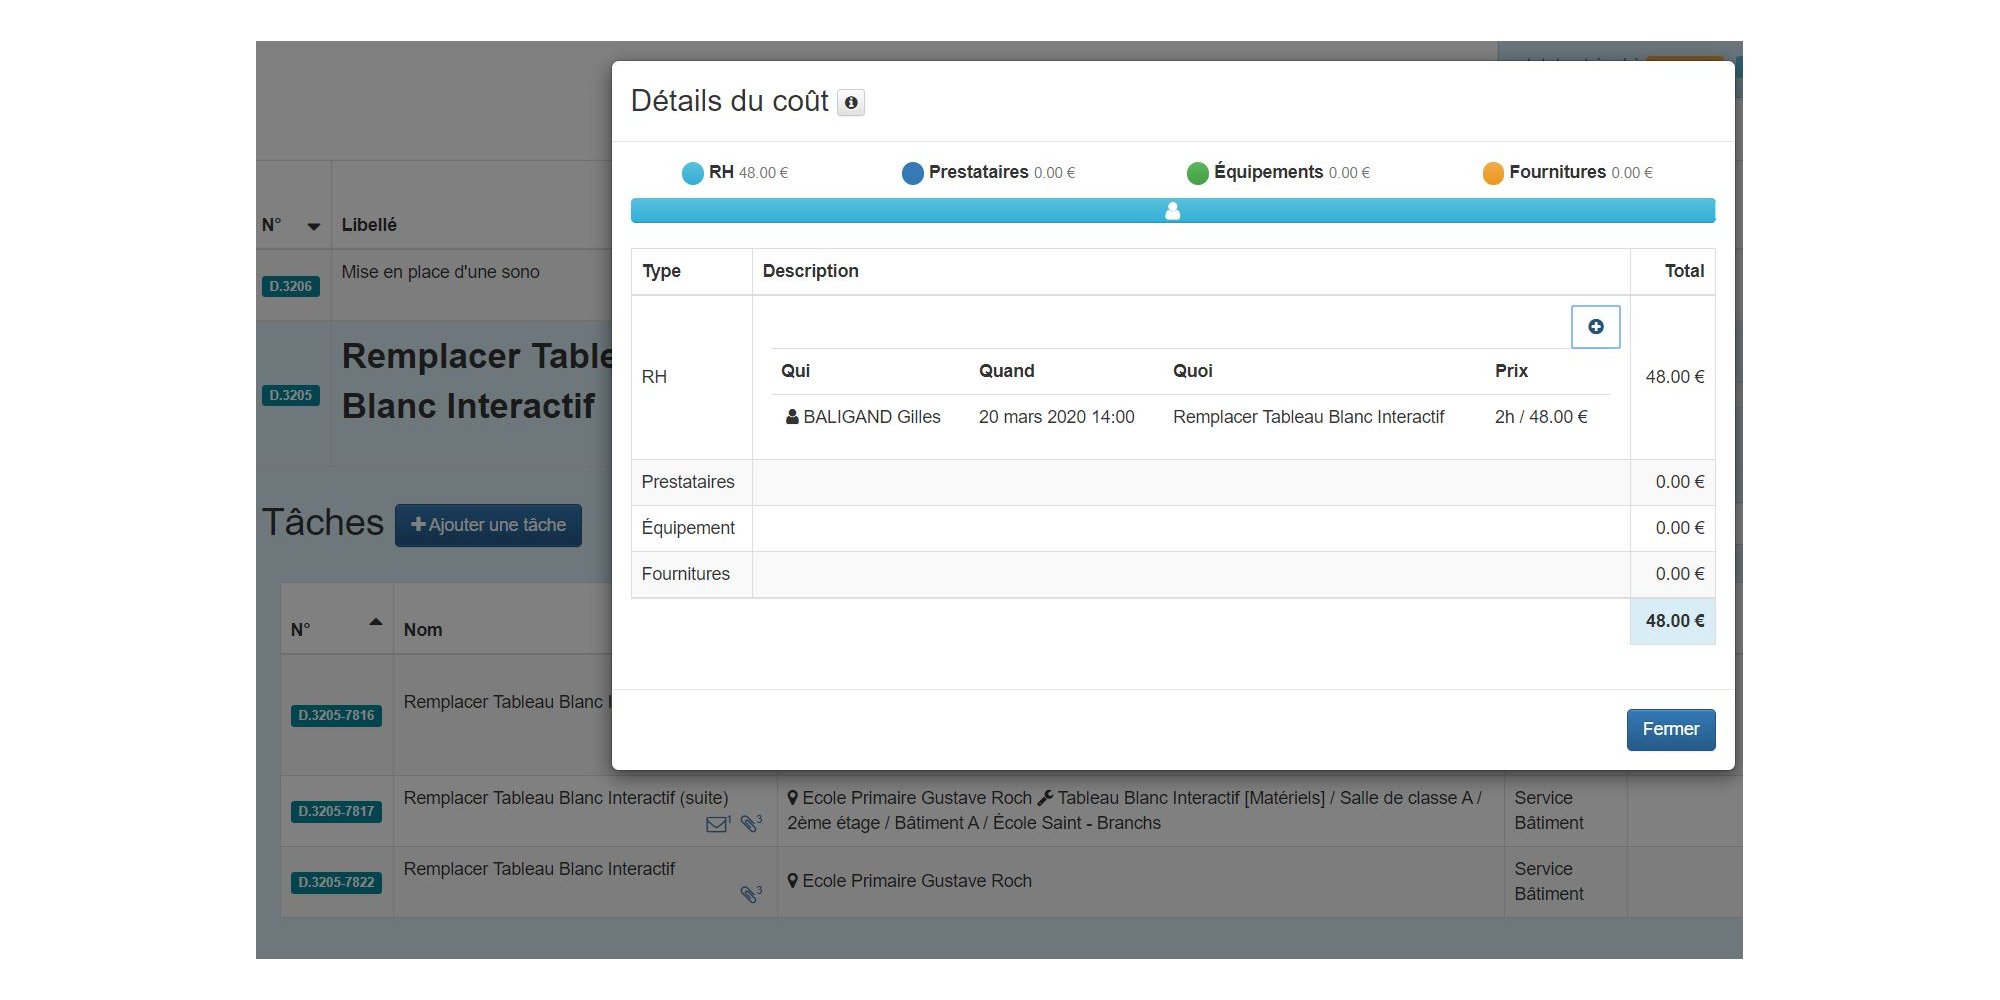The width and height of the screenshot is (2000, 1000).
Task: Click the Fournitures 0.00 € legend label
Action: [x=1581, y=172]
